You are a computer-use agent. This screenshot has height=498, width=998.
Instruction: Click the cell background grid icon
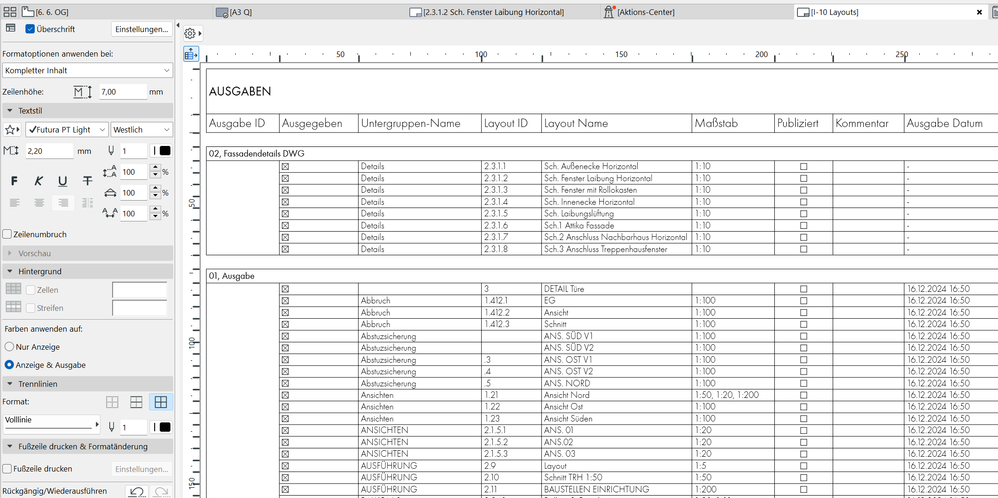(x=13, y=290)
